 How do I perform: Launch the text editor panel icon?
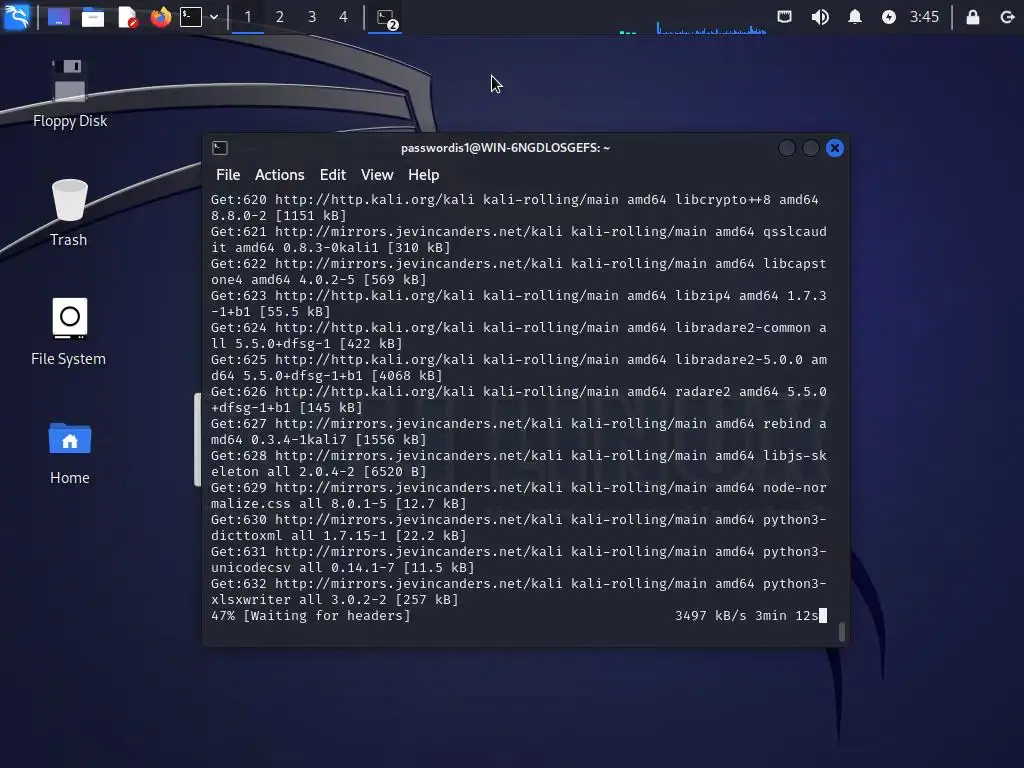(x=127, y=17)
